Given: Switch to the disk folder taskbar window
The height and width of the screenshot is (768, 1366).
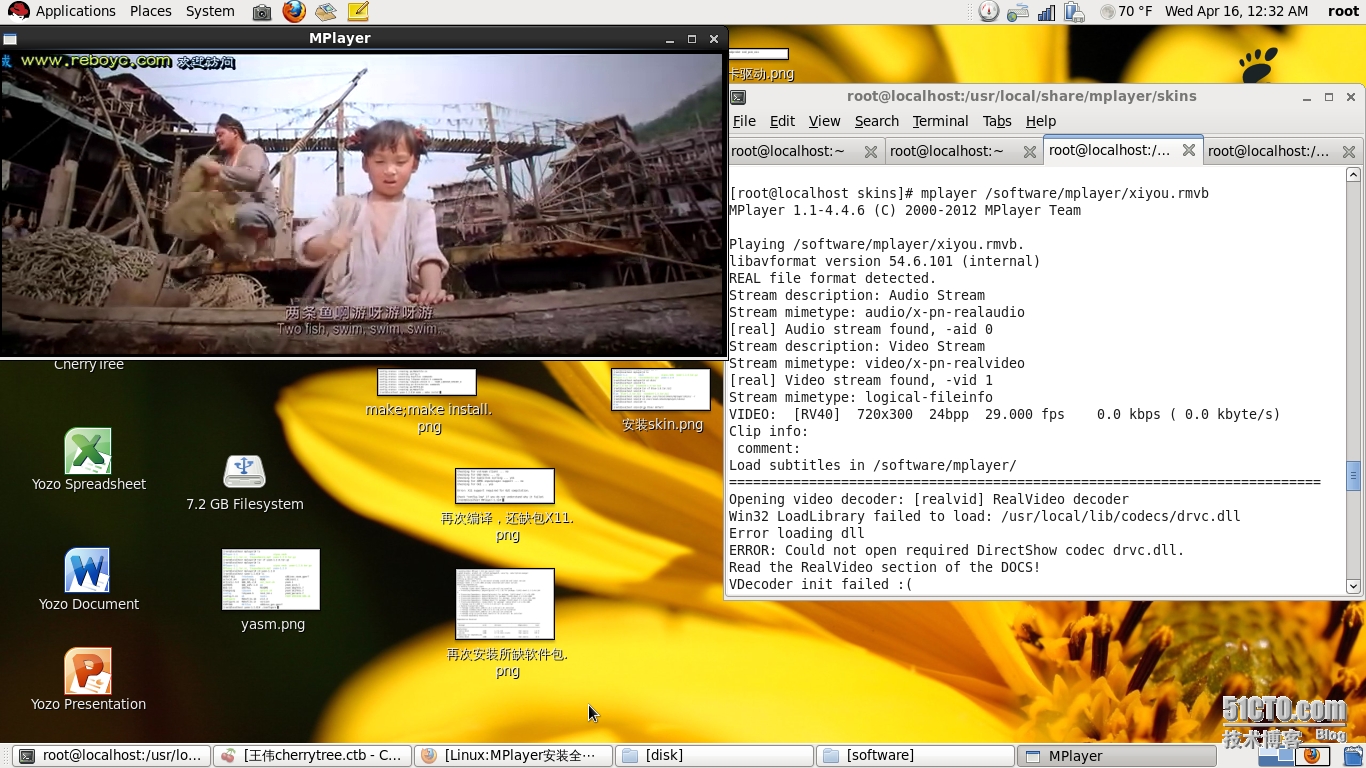Looking at the screenshot, I should pos(714,756).
